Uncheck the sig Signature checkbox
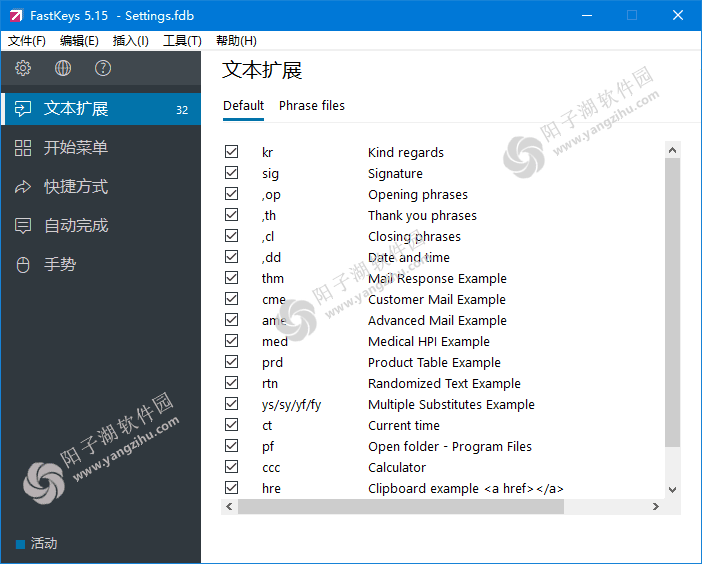 point(231,173)
